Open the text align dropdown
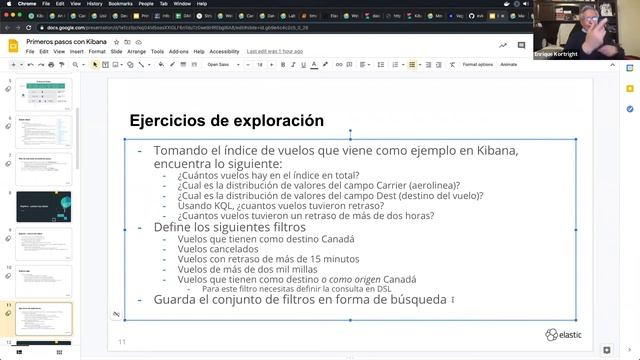Image resolution: width=640 pixels, height=360 pixels. click(364, 64)
